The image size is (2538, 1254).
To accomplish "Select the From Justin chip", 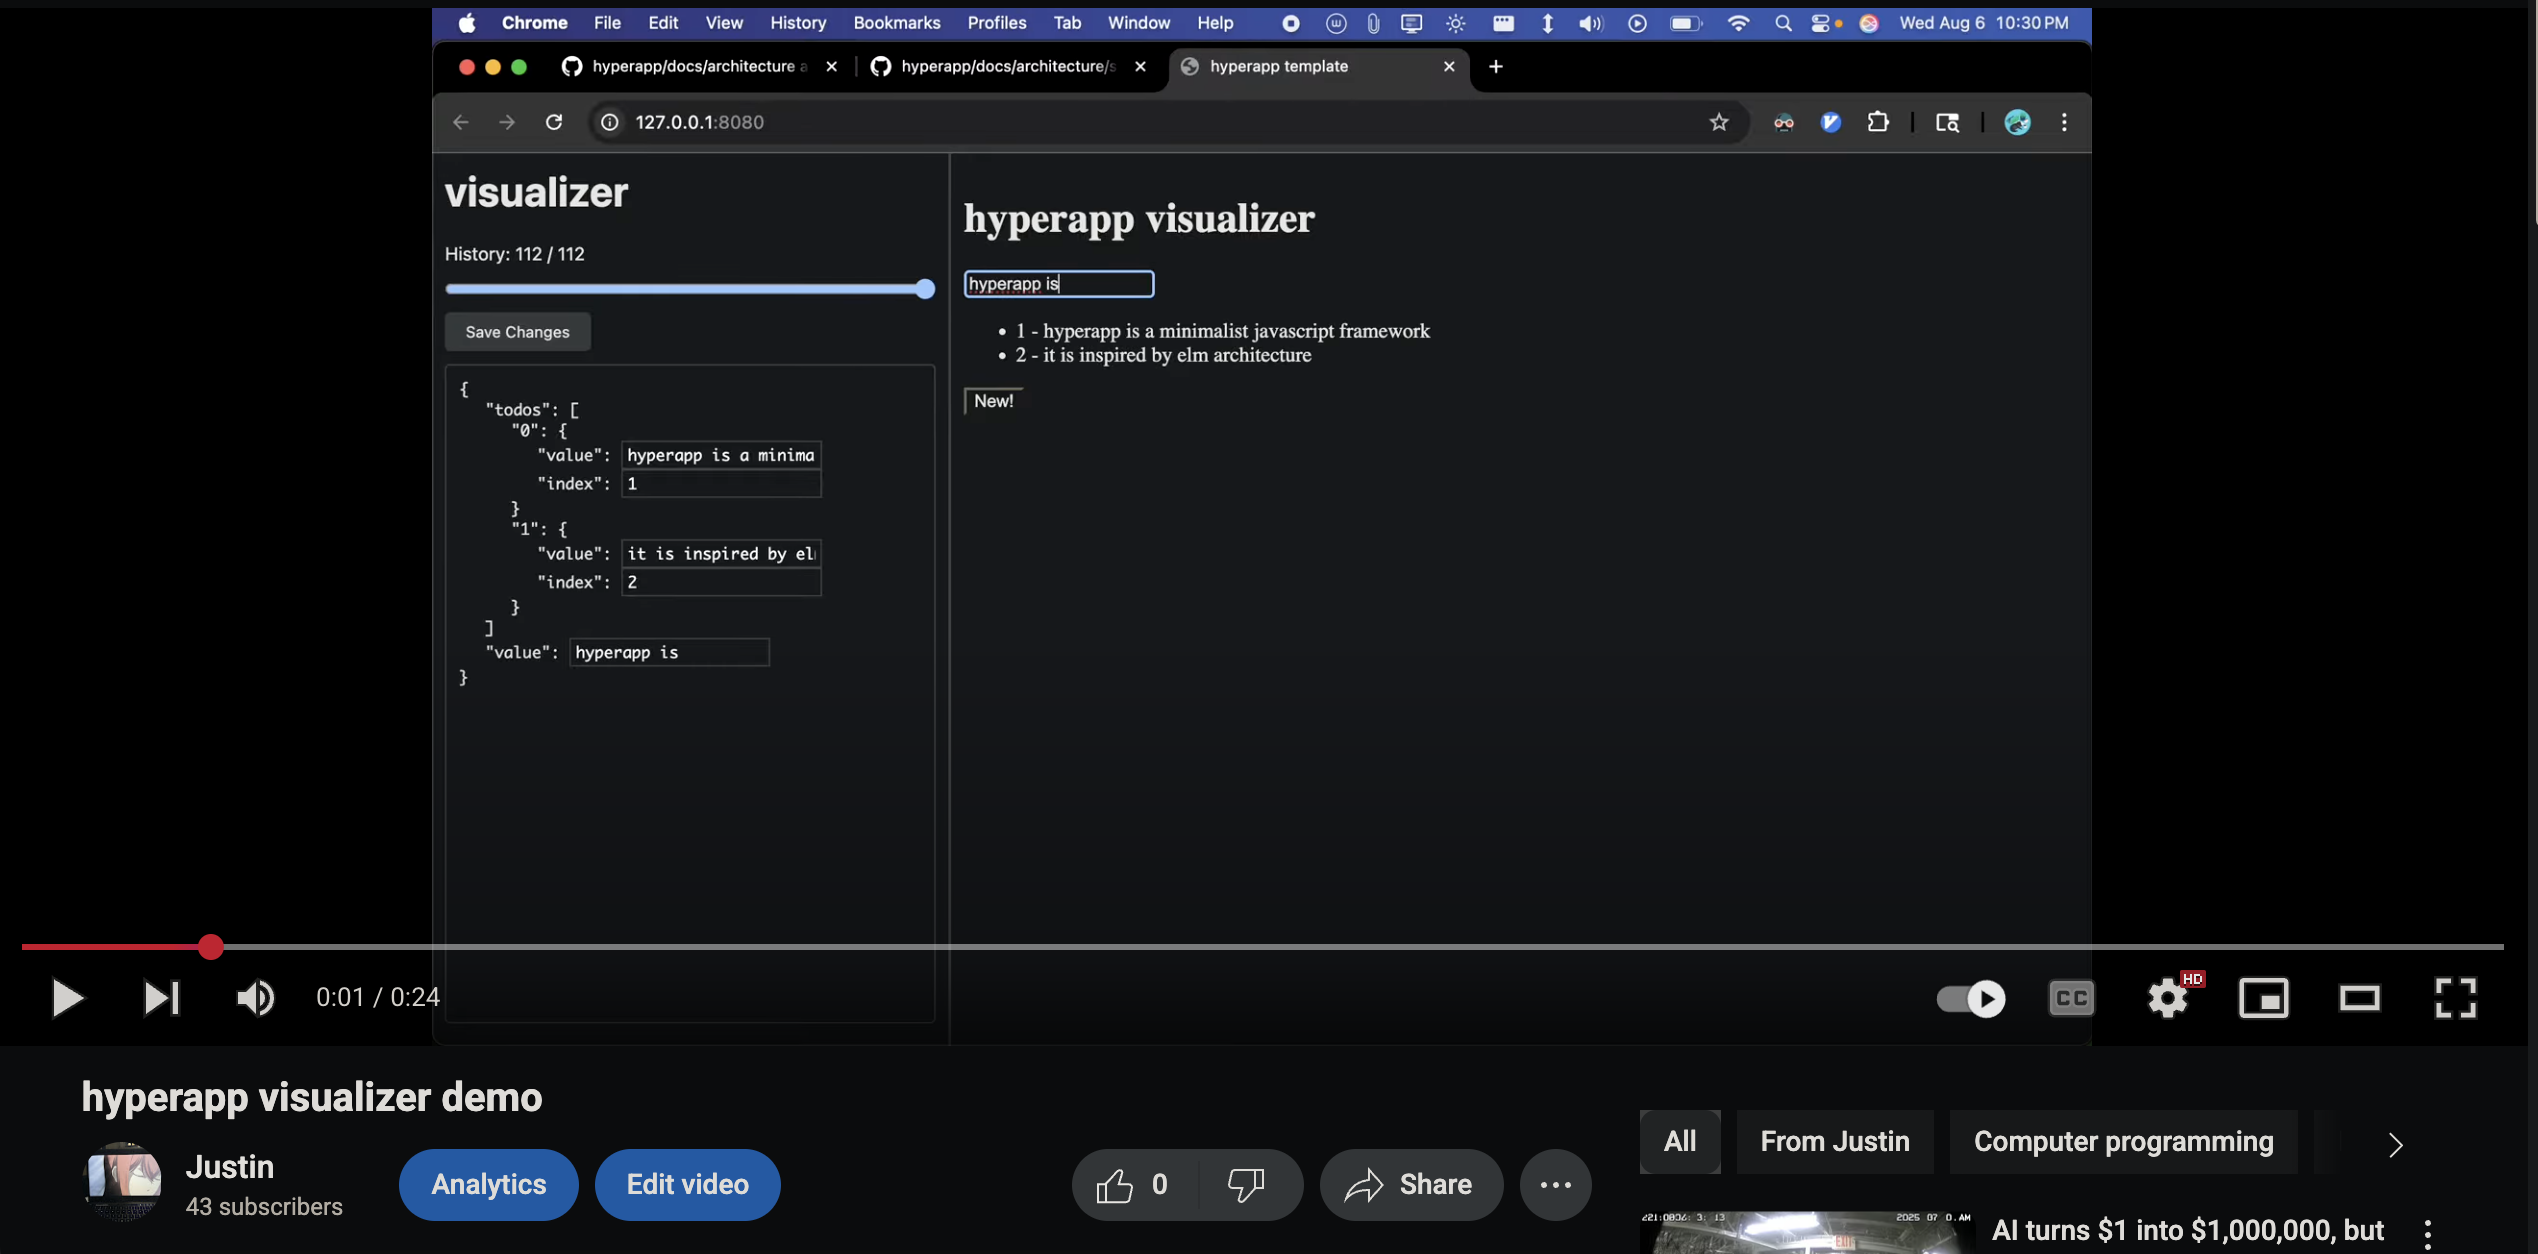I will click(x=1834, y=1141).
